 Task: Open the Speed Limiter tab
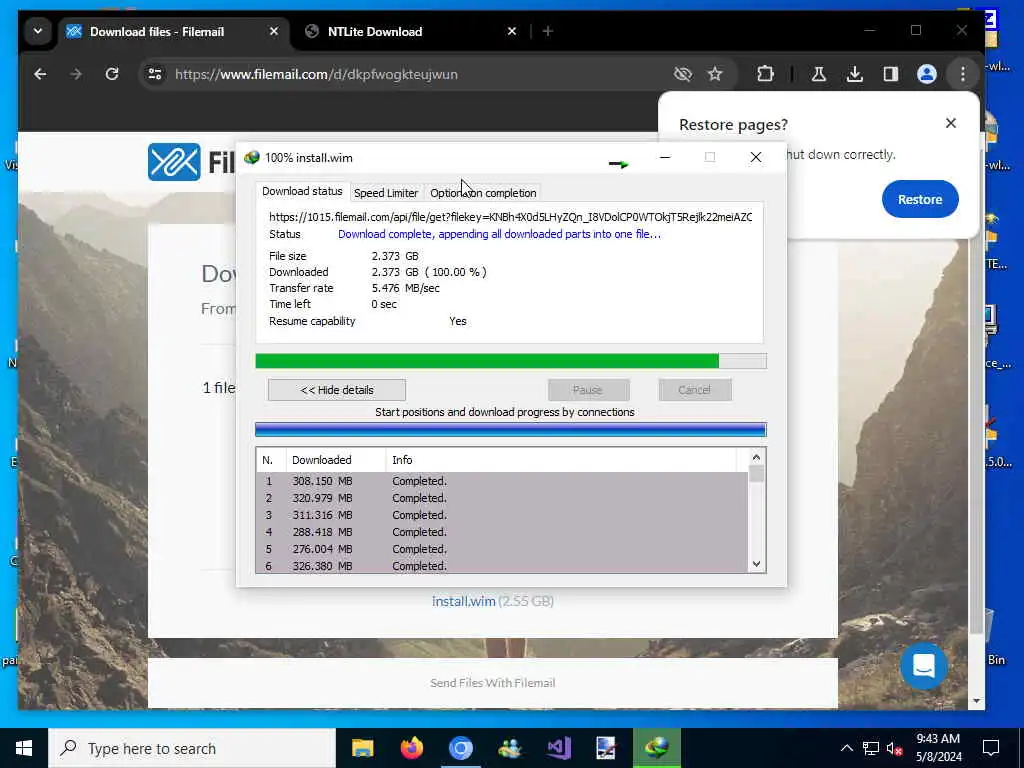point(386,193)
